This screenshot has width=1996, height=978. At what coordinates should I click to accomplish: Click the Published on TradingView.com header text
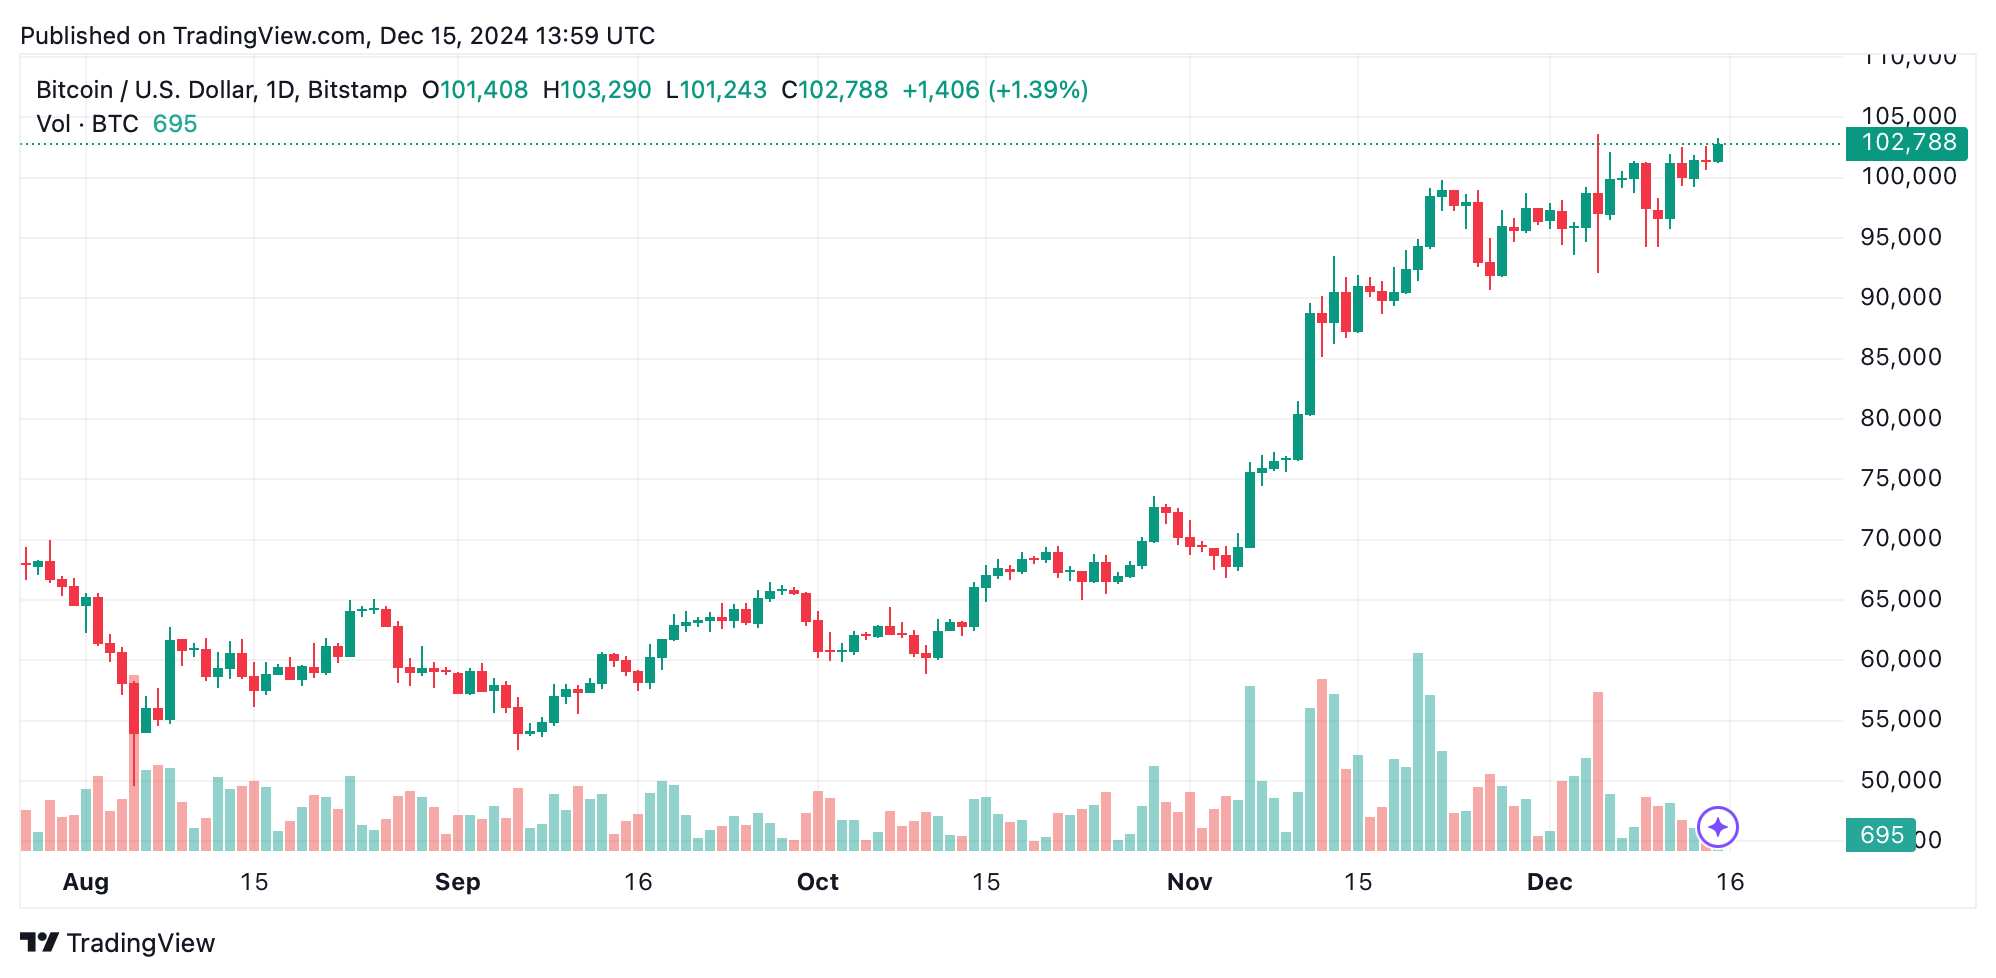[338, 36]
